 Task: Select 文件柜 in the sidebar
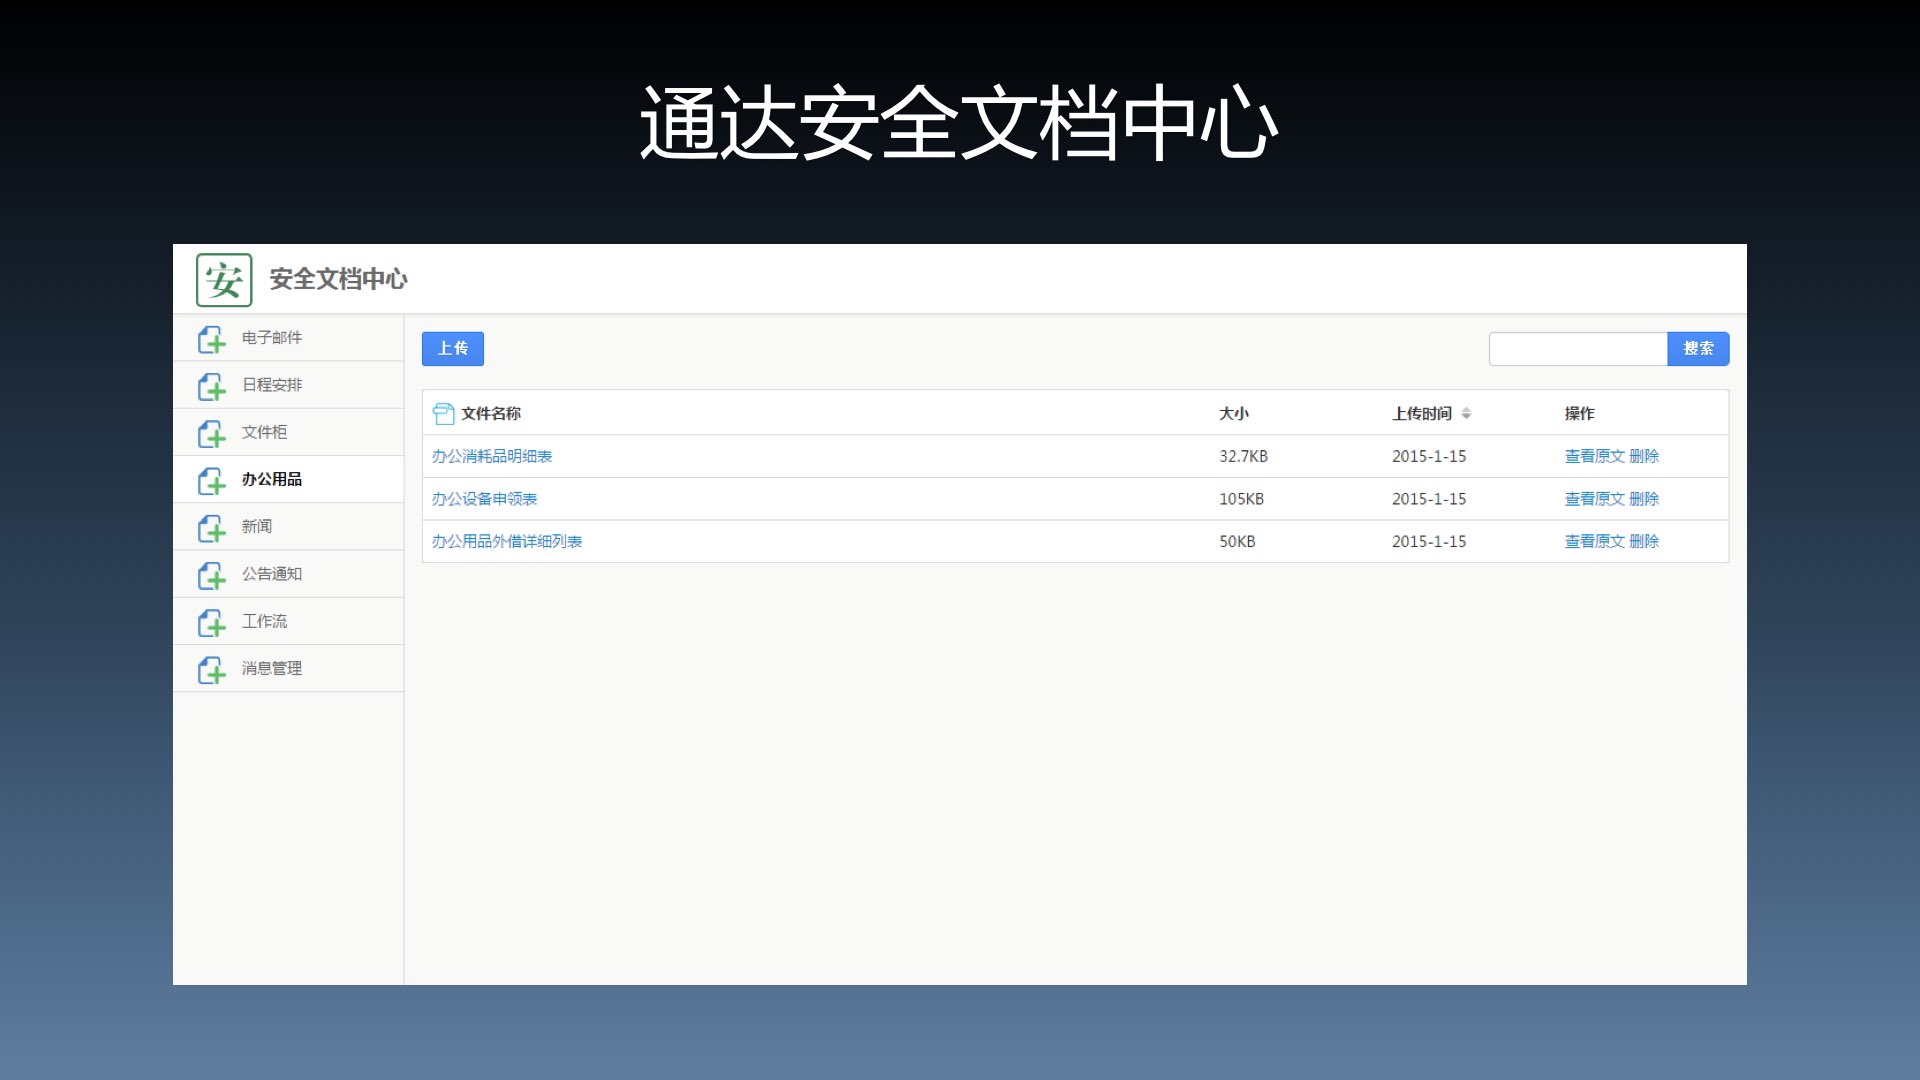pos(288,432)
